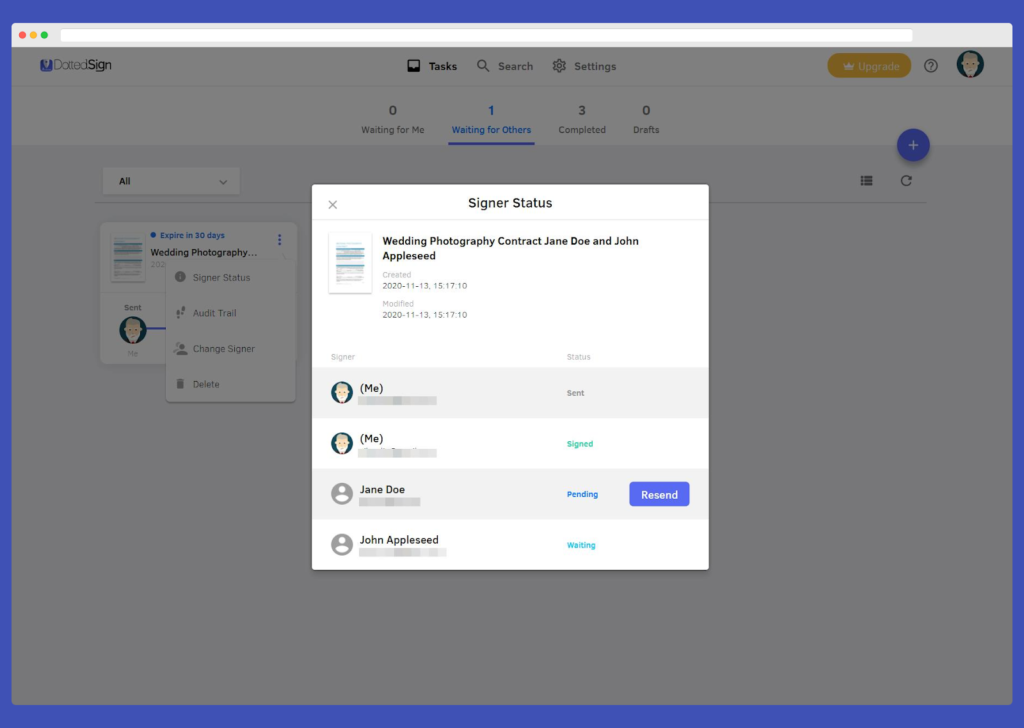1024x728 pixels.
Task: Choose Signer Status from the context menu
Action: click(181, 277)
